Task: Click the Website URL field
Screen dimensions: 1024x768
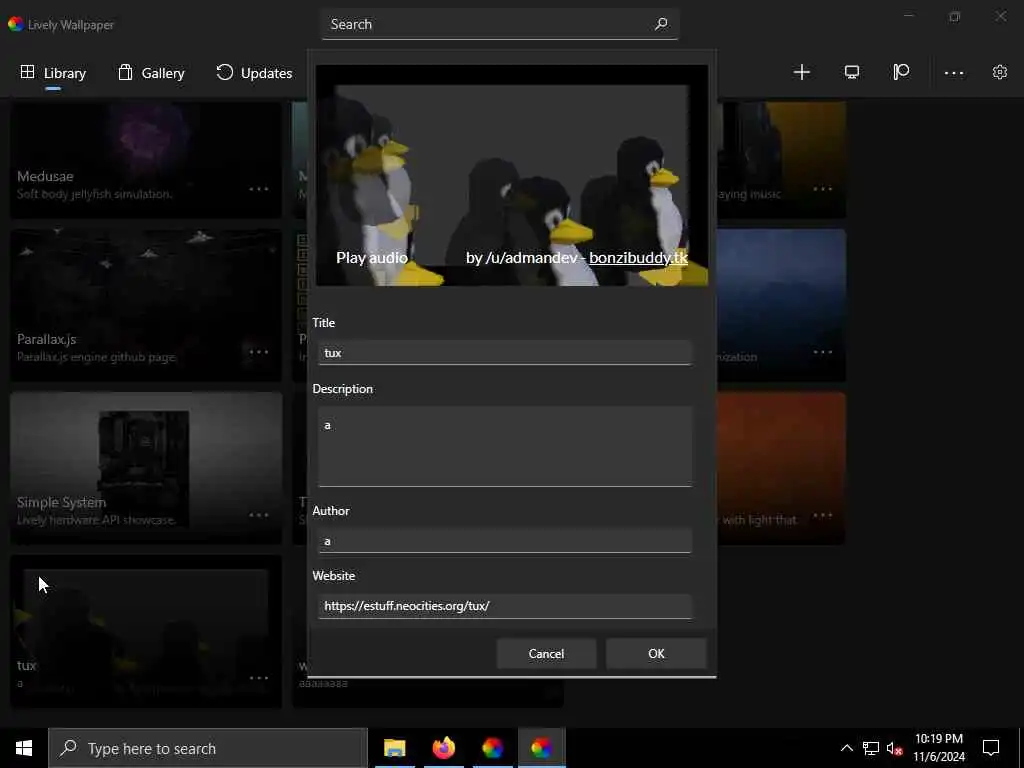Action: tap(504, 606)
